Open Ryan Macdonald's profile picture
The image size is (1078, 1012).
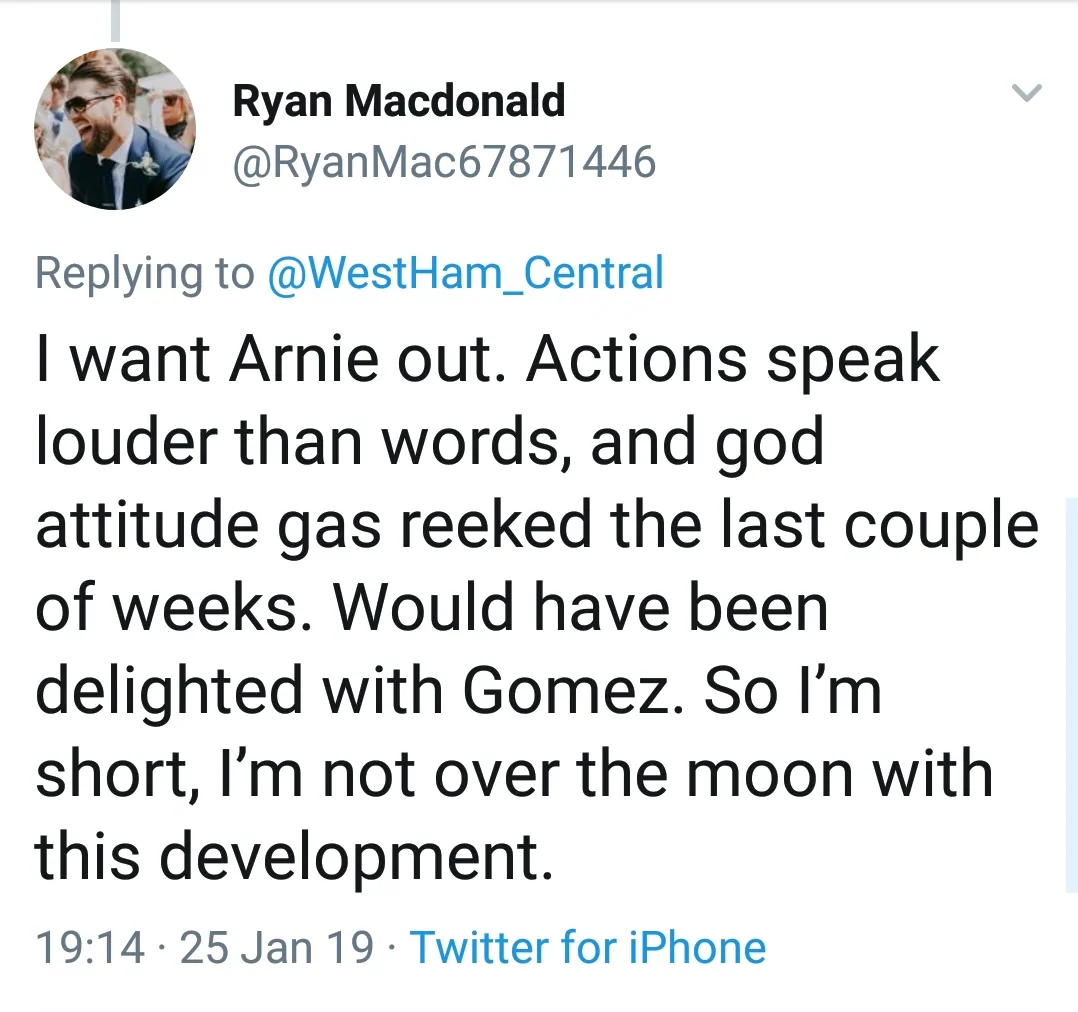click(x=114, y=129)
